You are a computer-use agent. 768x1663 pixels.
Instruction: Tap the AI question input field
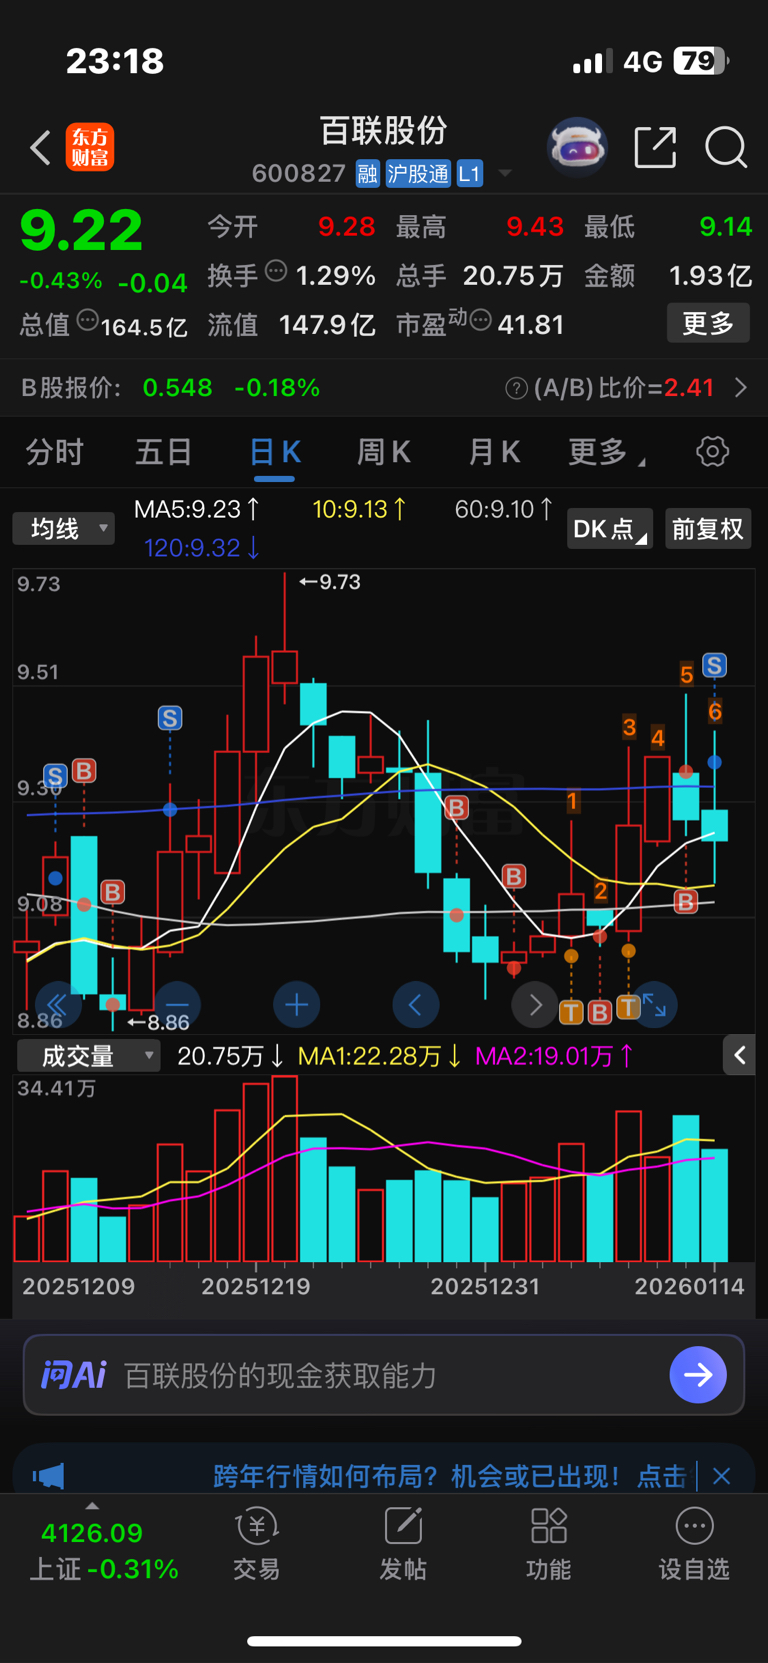pos(384,1375)
